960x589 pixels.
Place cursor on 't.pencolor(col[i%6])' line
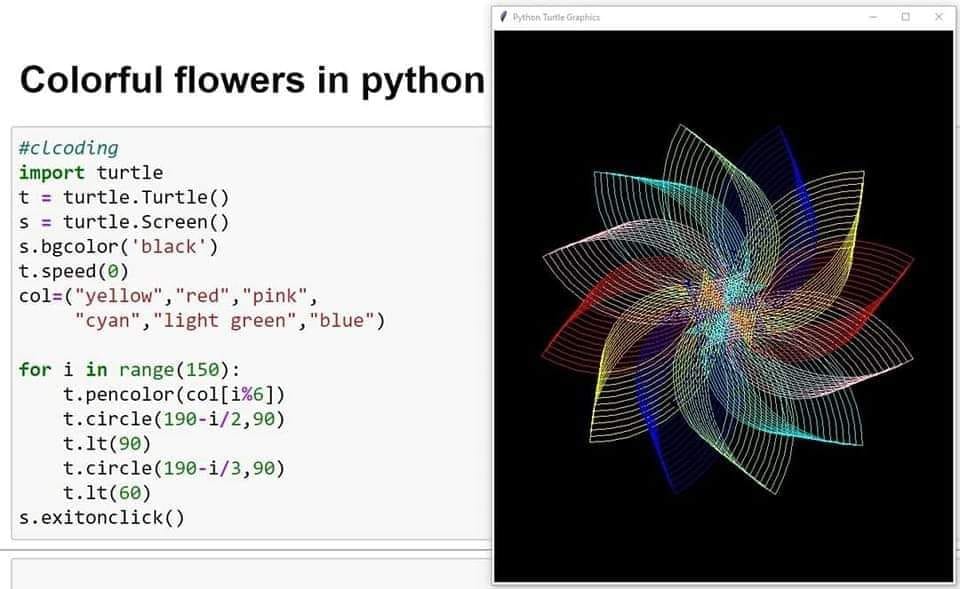[x=174, y=394]
